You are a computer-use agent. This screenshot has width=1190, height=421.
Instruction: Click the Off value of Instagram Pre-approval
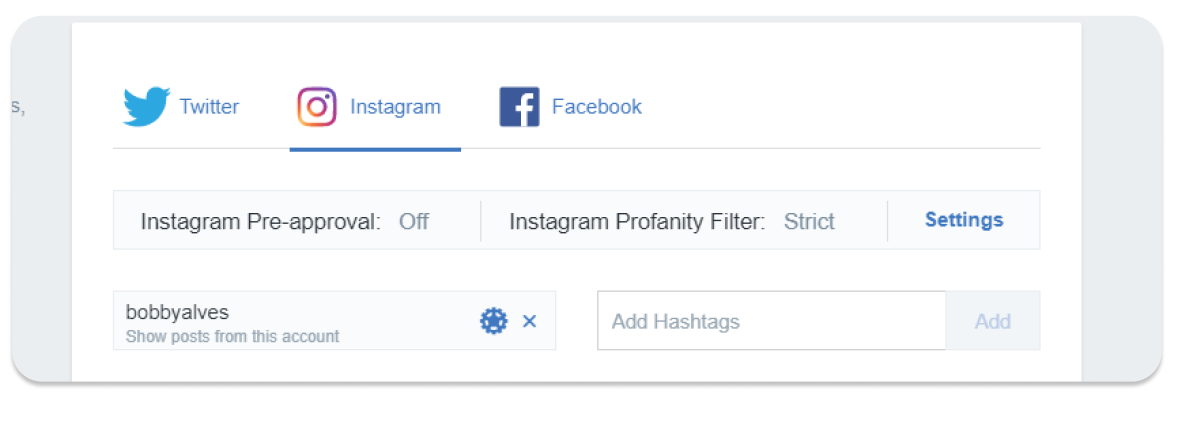pos(414,221)
